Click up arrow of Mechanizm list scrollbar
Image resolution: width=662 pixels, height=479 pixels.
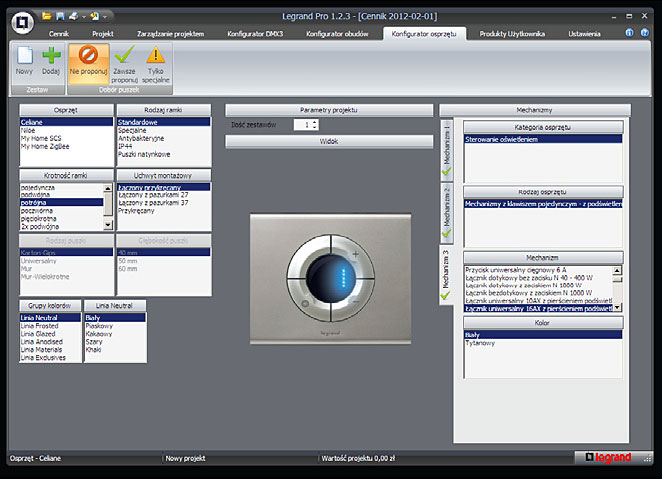coord(617,271)
